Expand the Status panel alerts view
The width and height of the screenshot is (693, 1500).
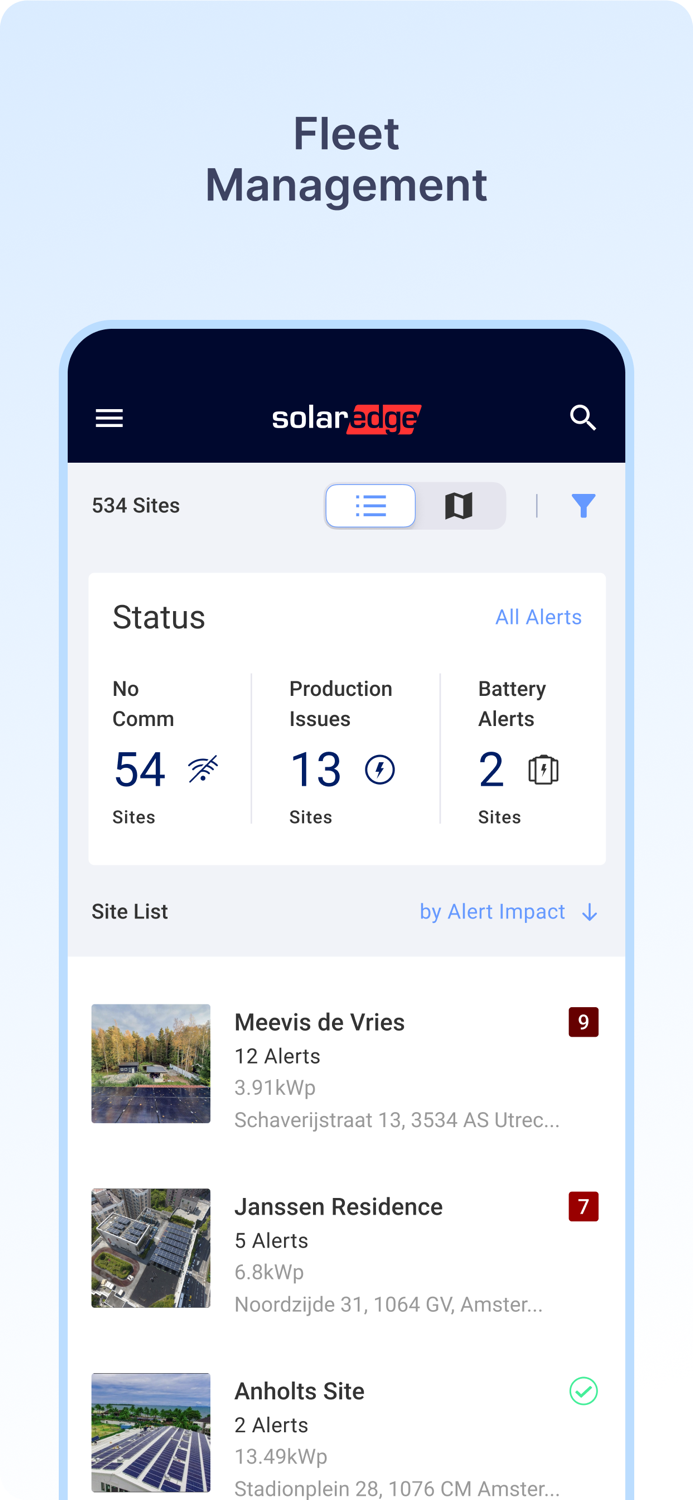[x=538, y=617]
